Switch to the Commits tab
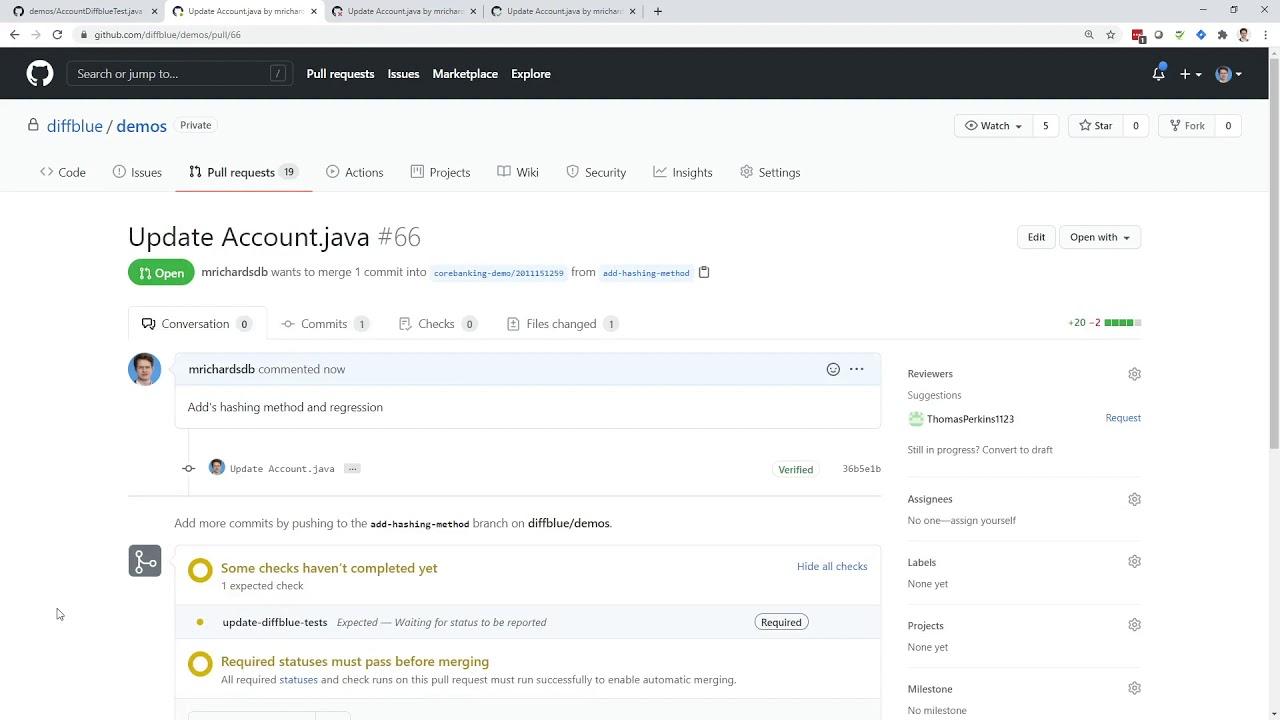The height and width of the screenshot is (720, 1280). pos(324,324)
